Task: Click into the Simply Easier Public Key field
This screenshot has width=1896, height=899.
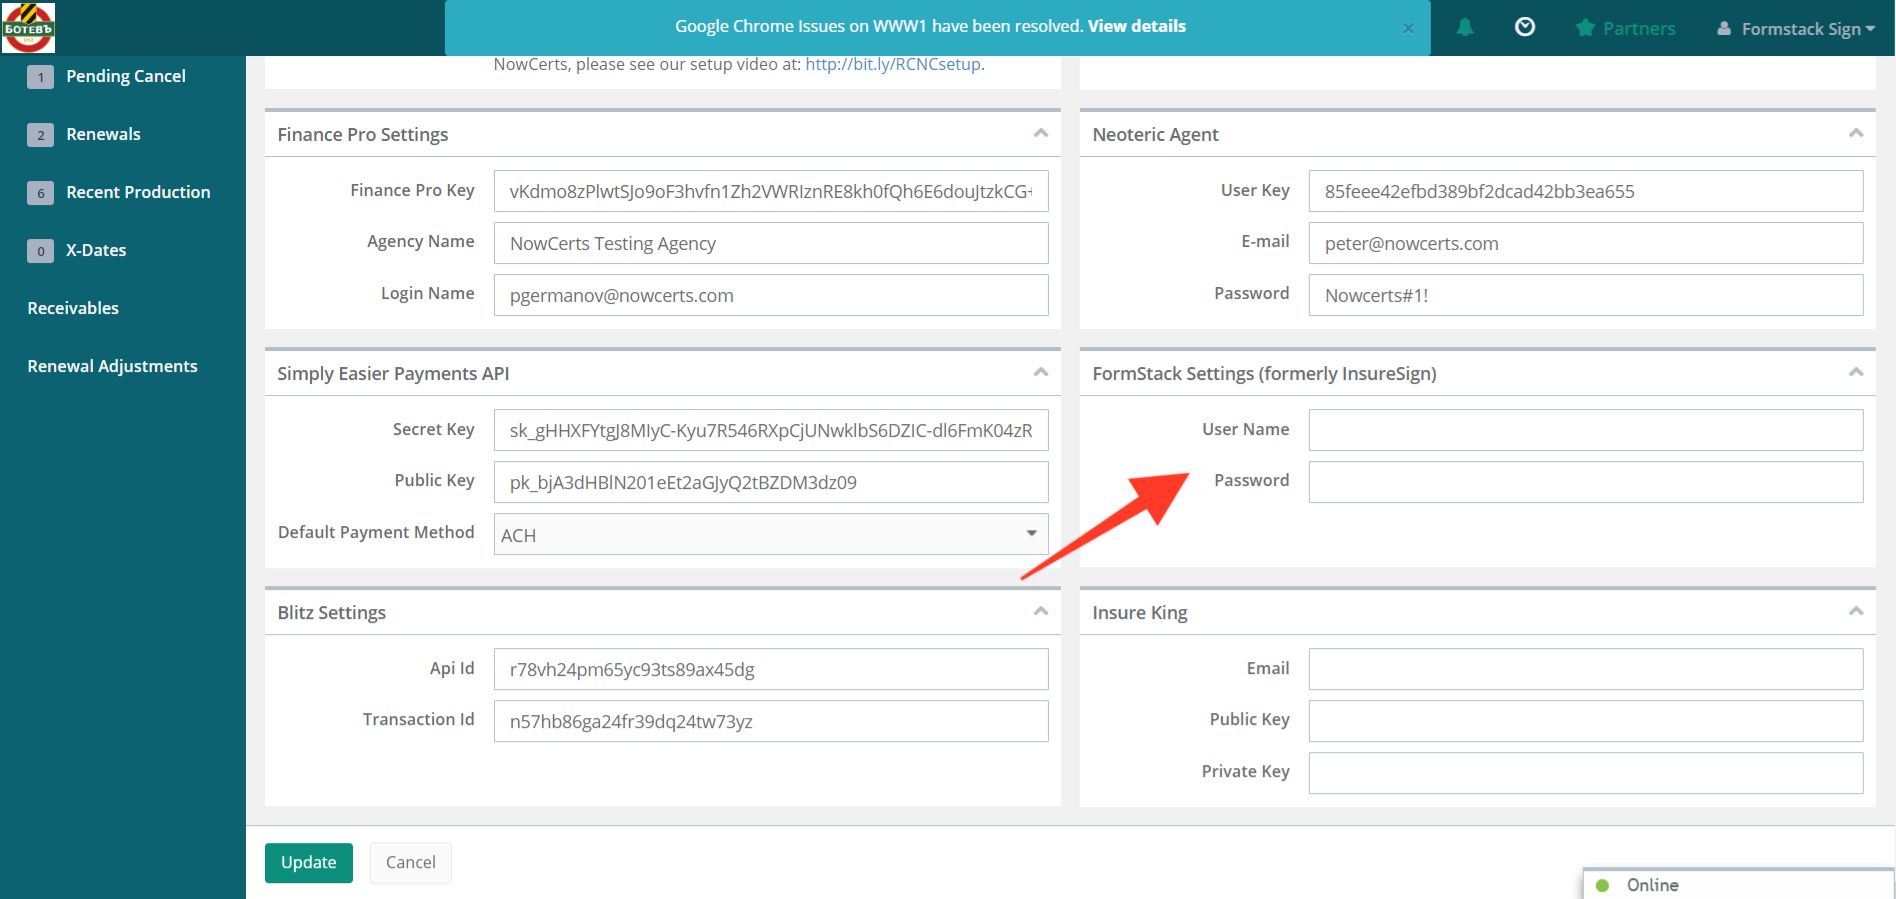Action: [771, 482]
